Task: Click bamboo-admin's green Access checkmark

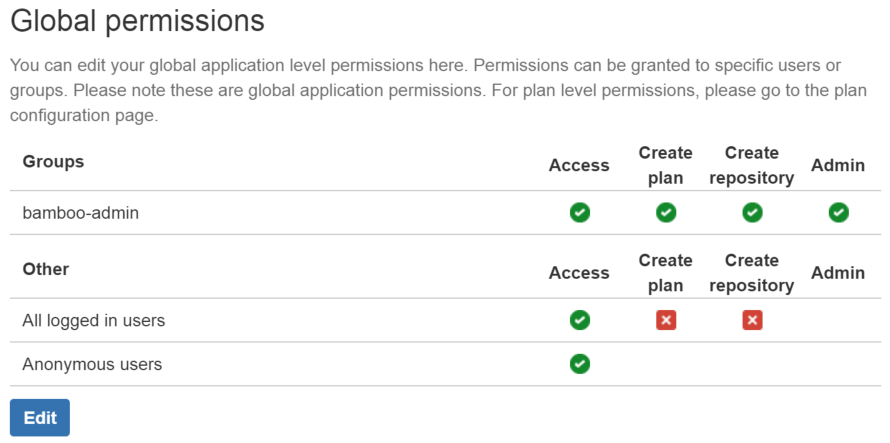Action: [579, 212]
